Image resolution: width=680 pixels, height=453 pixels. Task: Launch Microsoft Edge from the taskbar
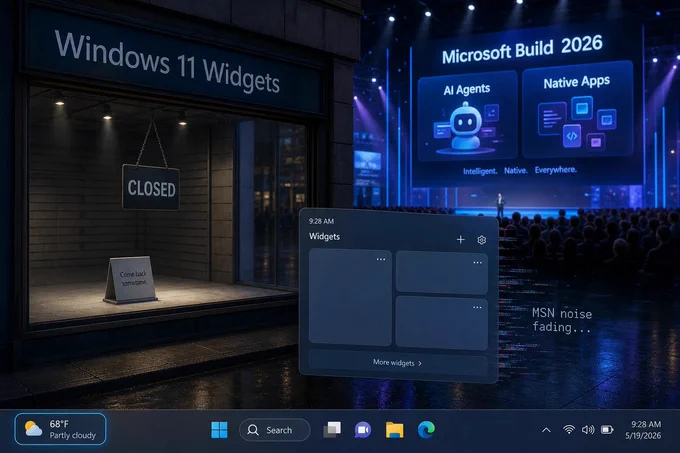point(426,430)
